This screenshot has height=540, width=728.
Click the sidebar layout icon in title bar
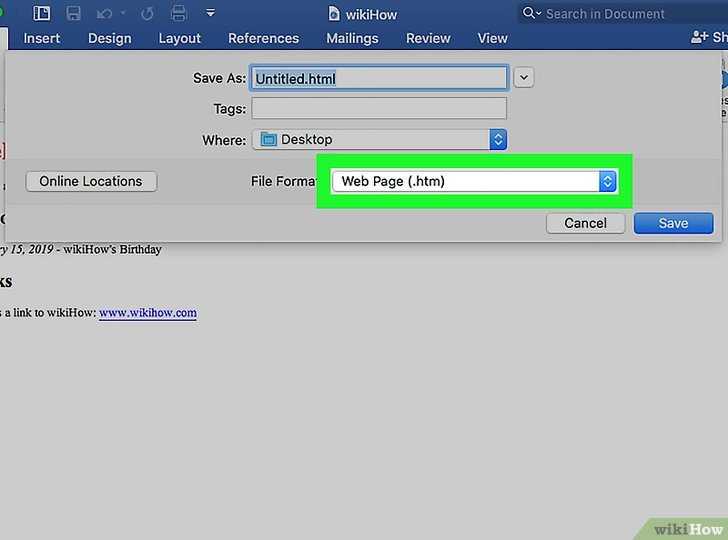[42, 13]
